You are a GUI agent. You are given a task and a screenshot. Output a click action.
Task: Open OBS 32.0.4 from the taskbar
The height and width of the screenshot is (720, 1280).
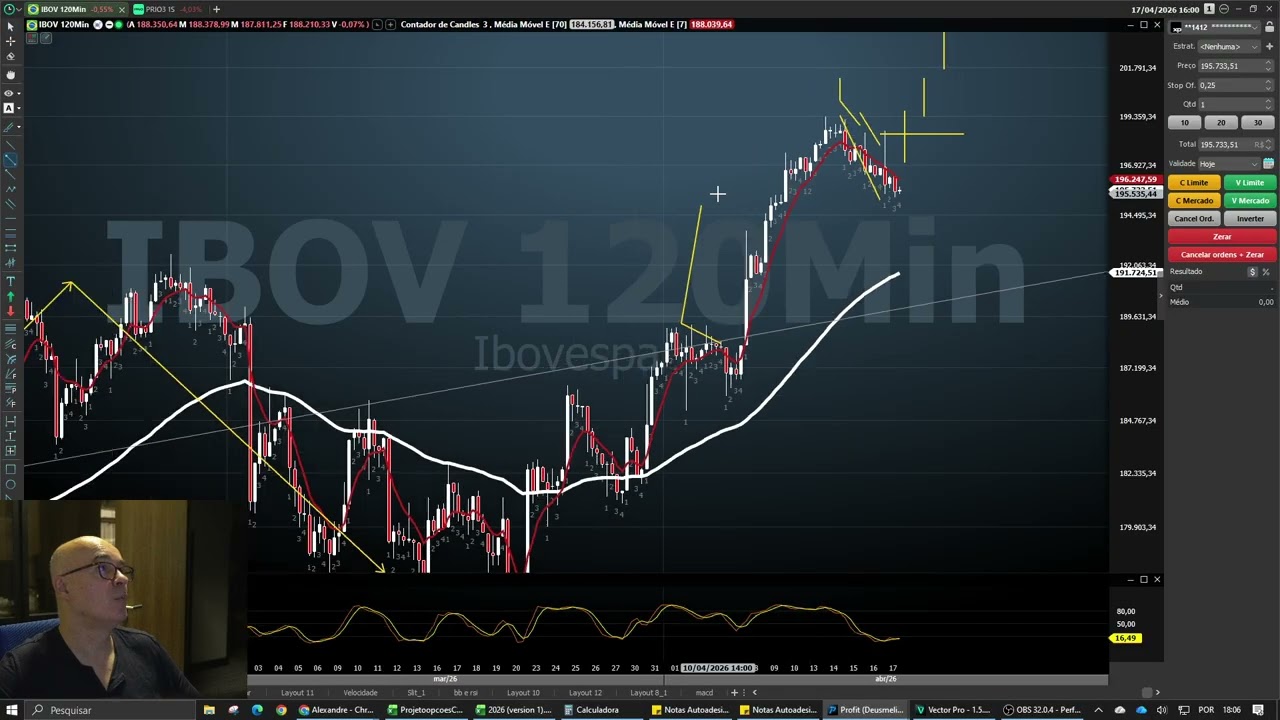(1043, 710)
